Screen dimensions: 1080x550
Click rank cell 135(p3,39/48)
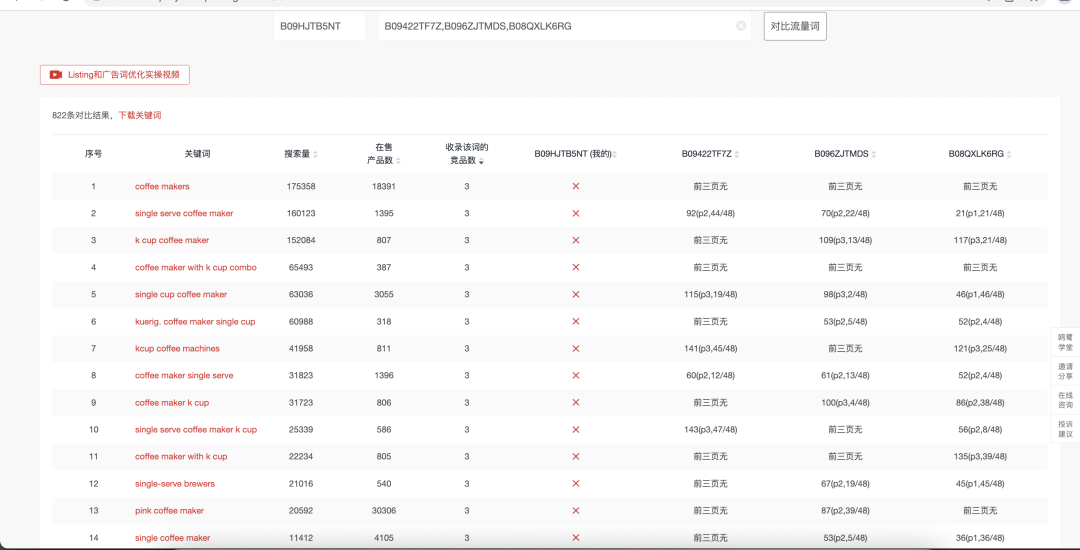980,456
